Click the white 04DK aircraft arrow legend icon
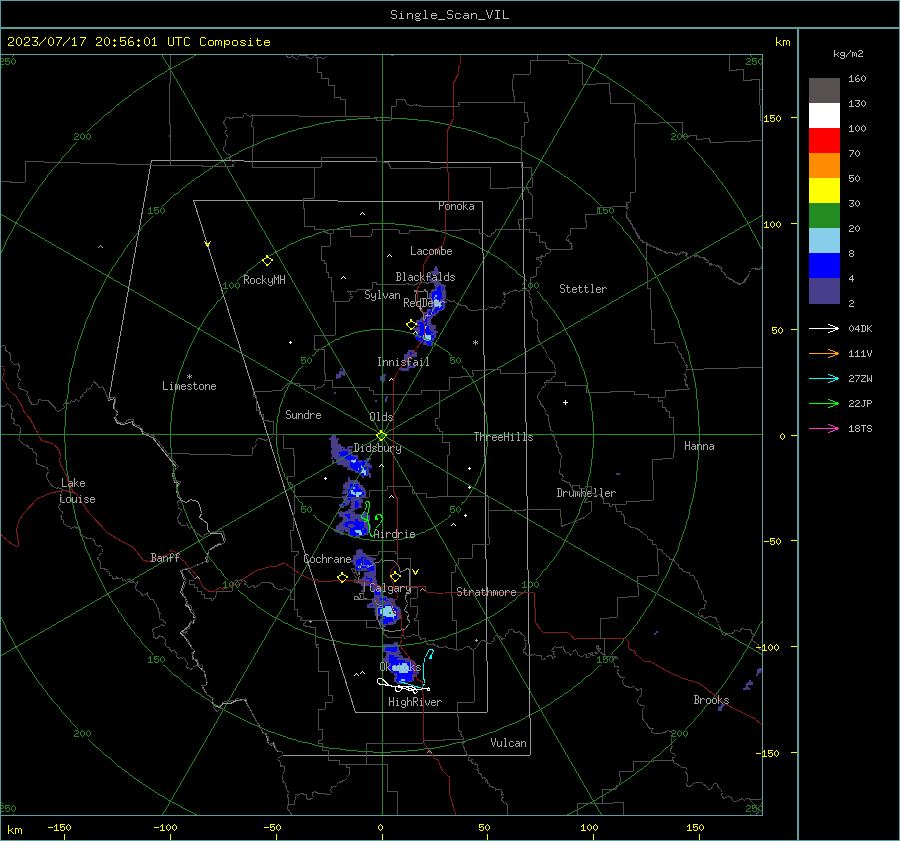The image size is (900, 841). point(824,329)
